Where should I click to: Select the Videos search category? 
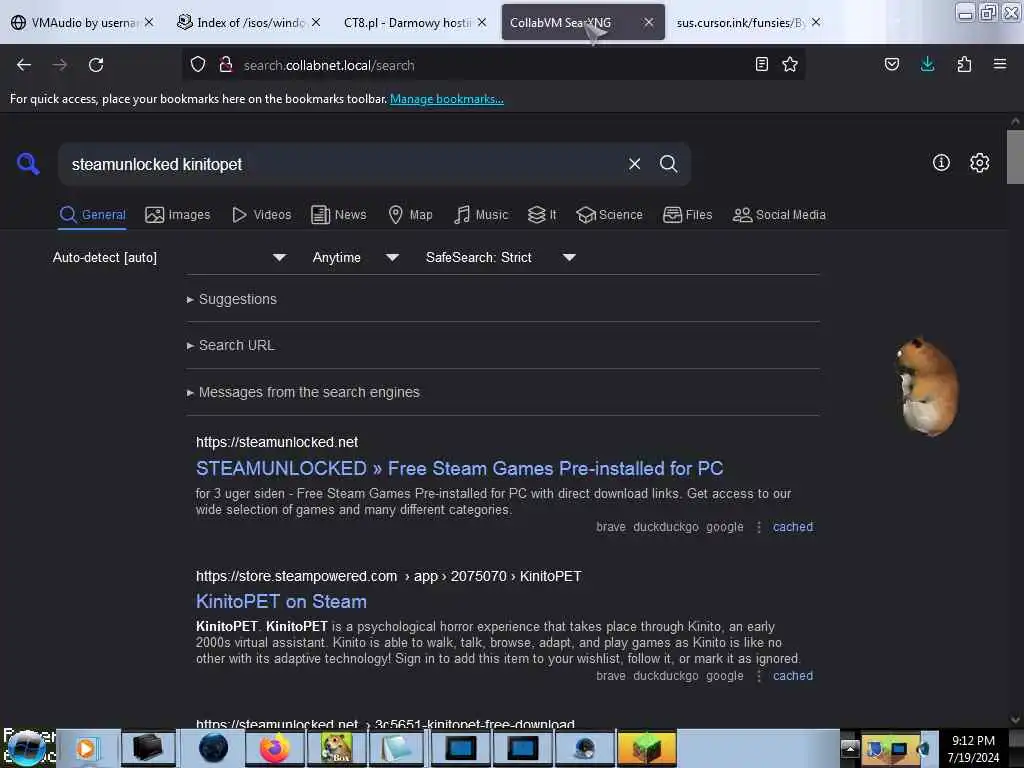[x=262, y=215]
